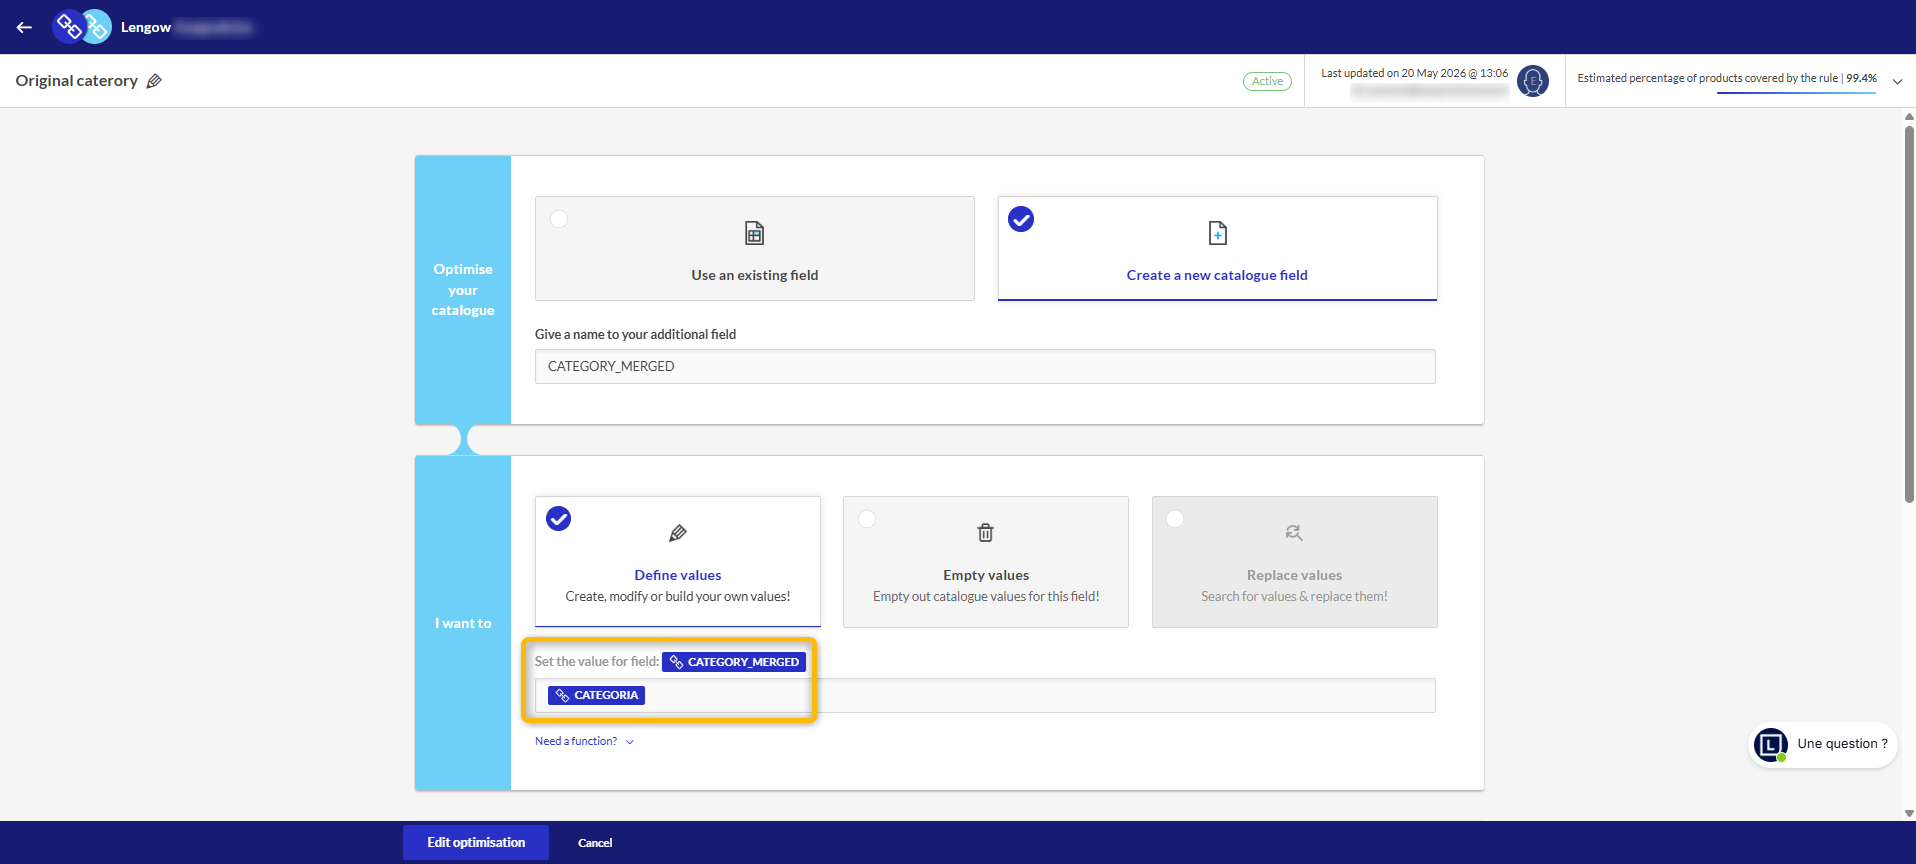Go back using the left arrow
1916x864 pixels.
24,27
